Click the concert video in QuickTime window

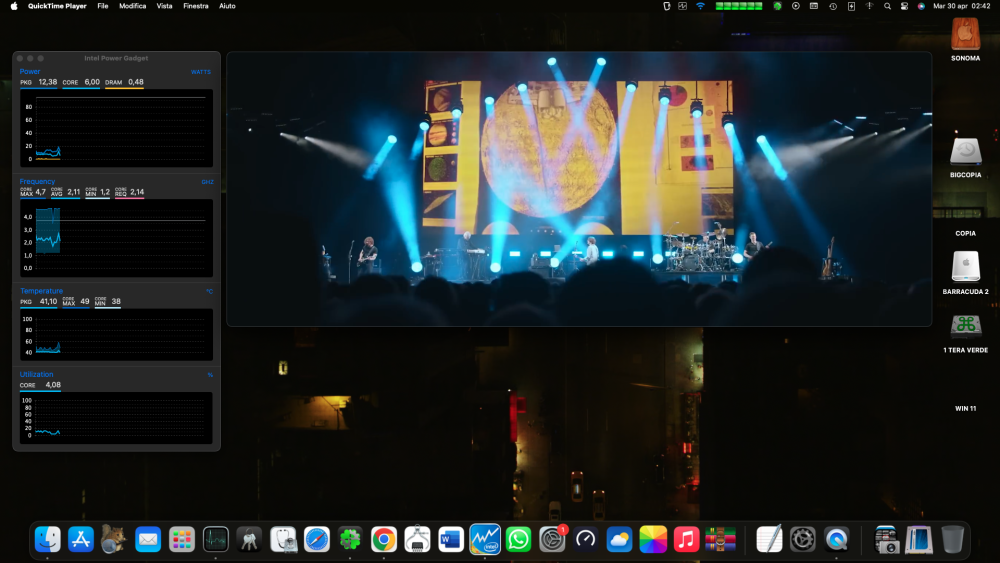point(579,189)
